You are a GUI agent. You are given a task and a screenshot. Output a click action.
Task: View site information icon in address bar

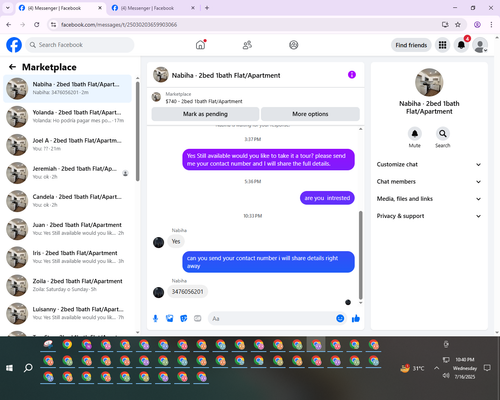(53, 25)
